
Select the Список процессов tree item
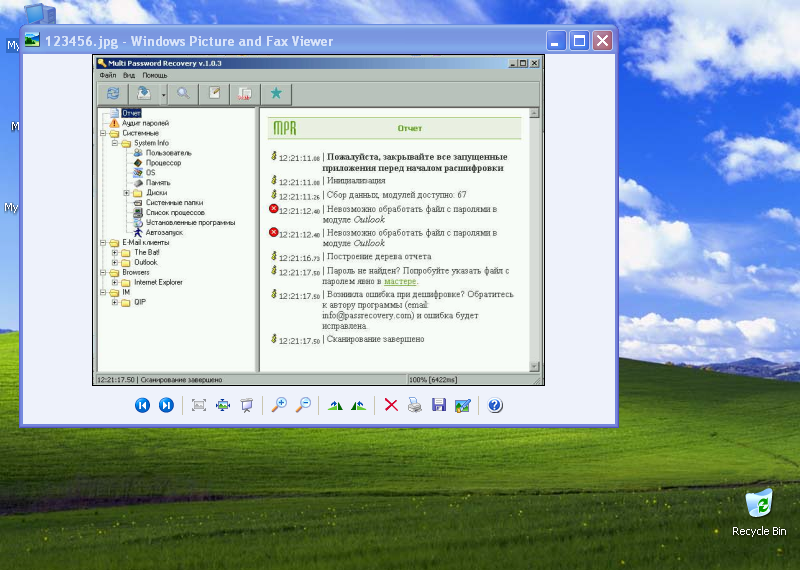tap(175, 213)
